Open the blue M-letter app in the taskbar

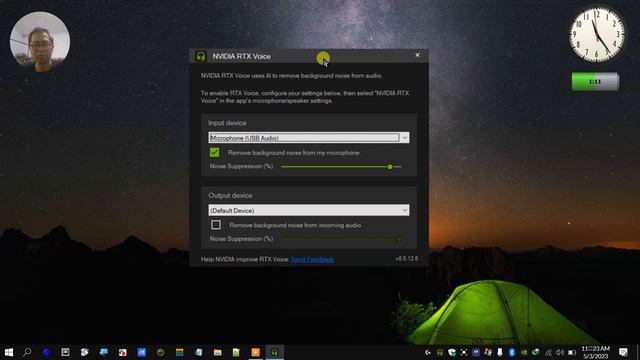pos(142,352)
